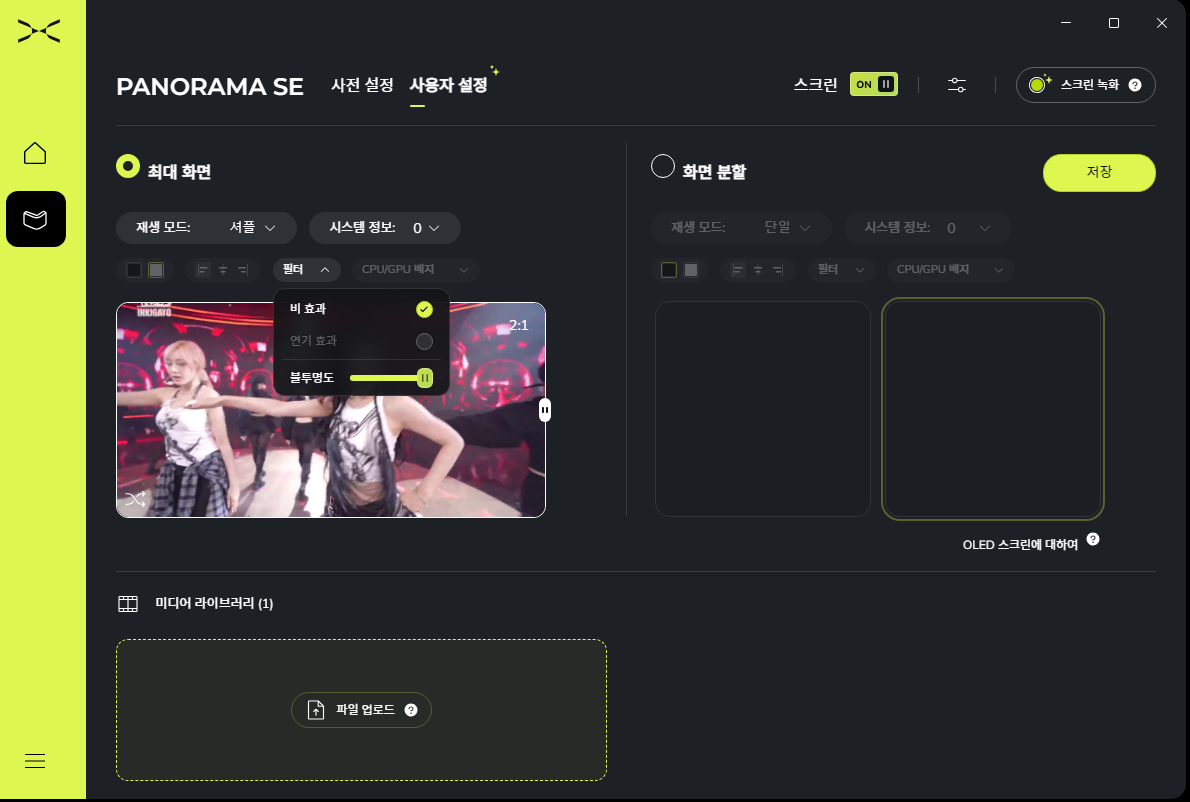Open the 재생 모드 단일 dropdown
Viewport: 1190px width, 802px height.
tap(741, 228)
